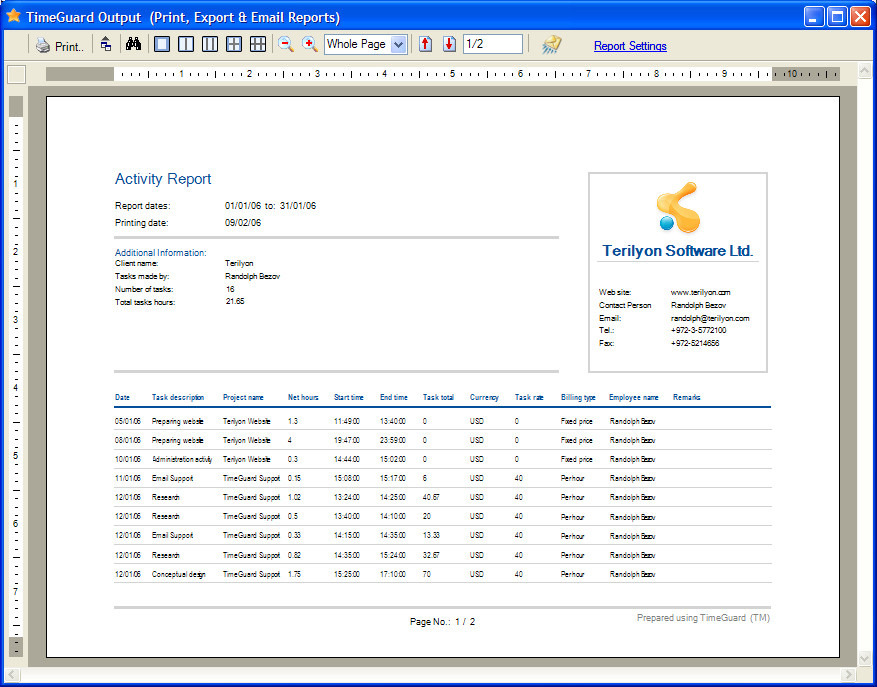Click the Task description column header
Screen dimensions: 877x687
point(178,397)
